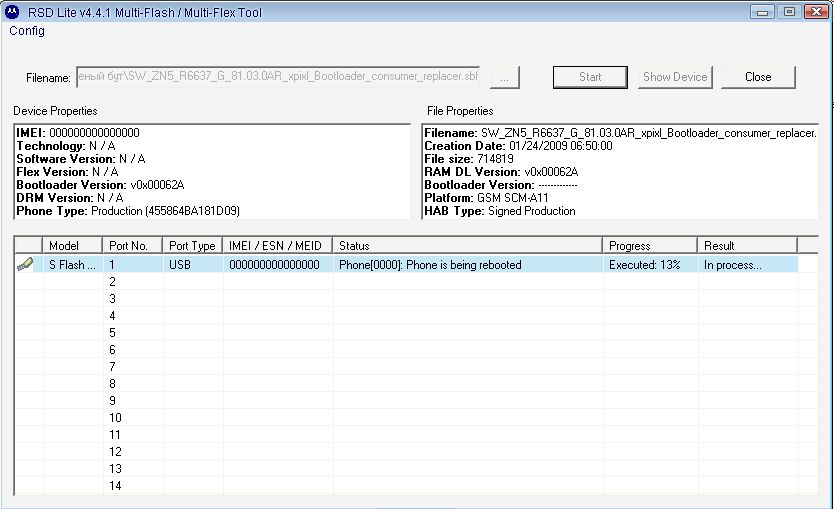The height and width of the screenshot is (509, 834).
Task: Click the Port No. column header
Action: point(132,245)
